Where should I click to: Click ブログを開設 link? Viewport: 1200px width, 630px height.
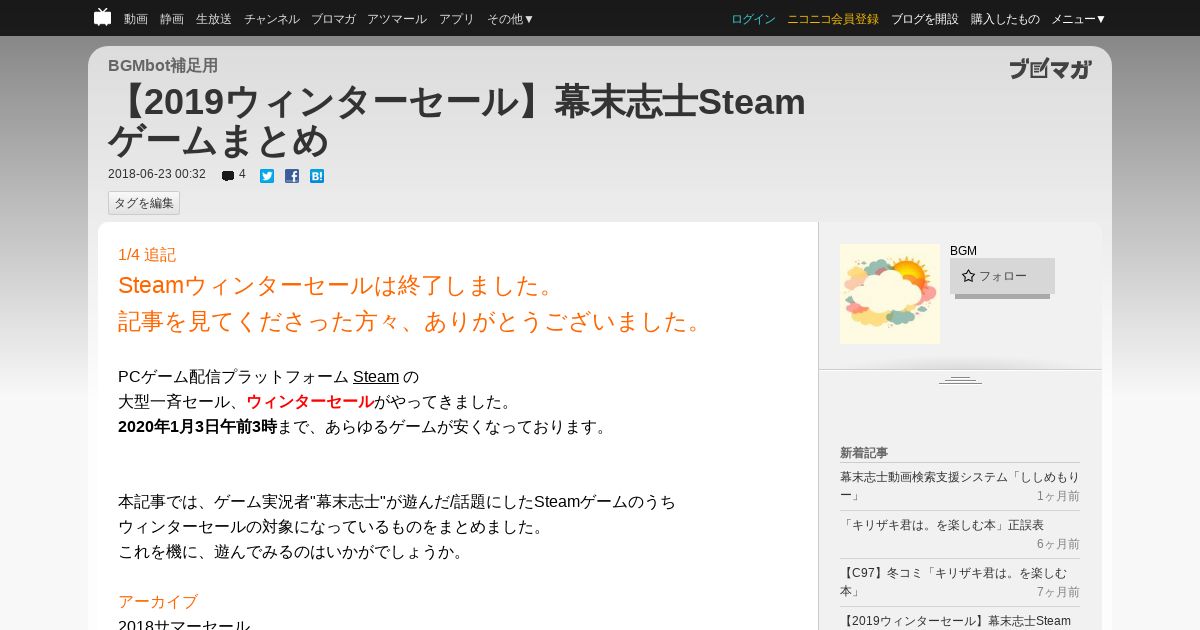(925, 19)
